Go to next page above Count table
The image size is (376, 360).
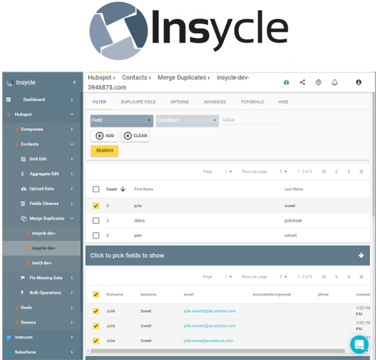[x=349, y=171]
